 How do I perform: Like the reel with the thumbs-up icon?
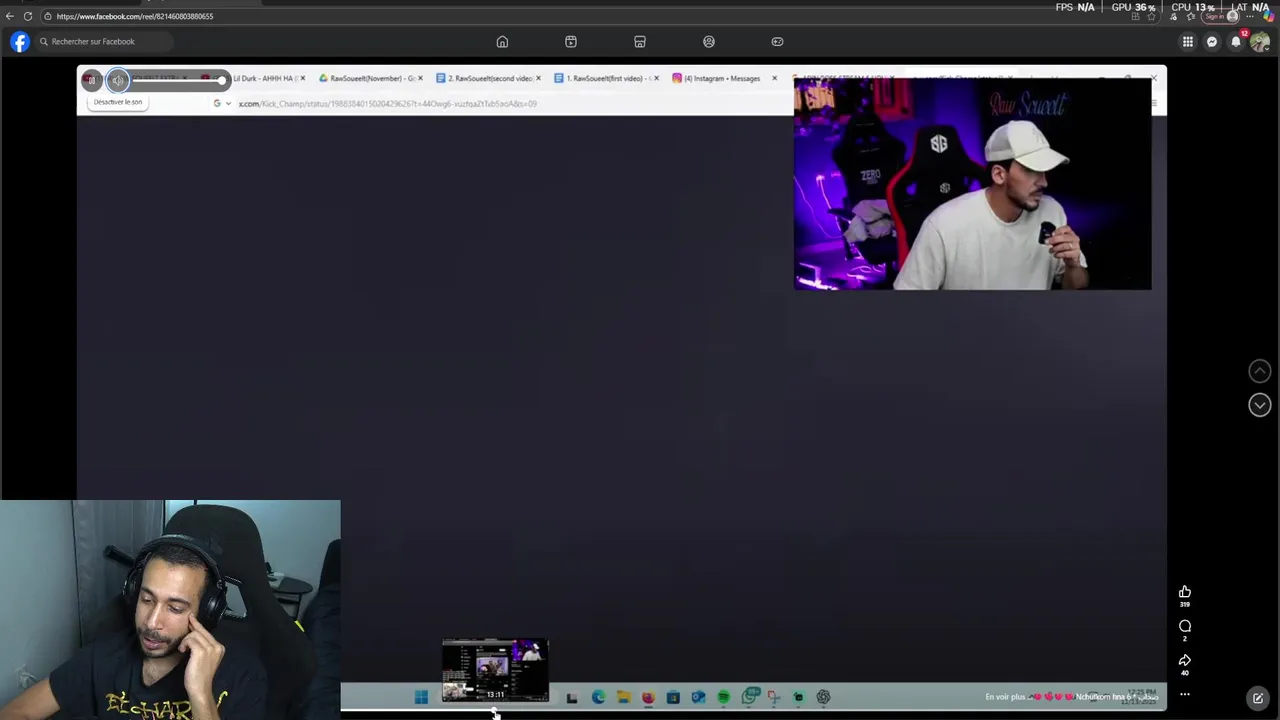click(1185, 592)
